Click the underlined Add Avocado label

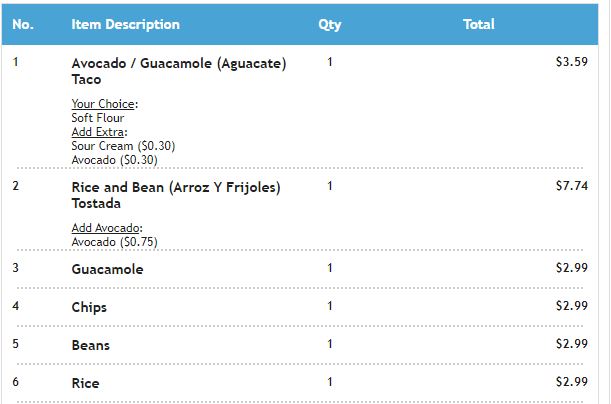pos(105,228)
